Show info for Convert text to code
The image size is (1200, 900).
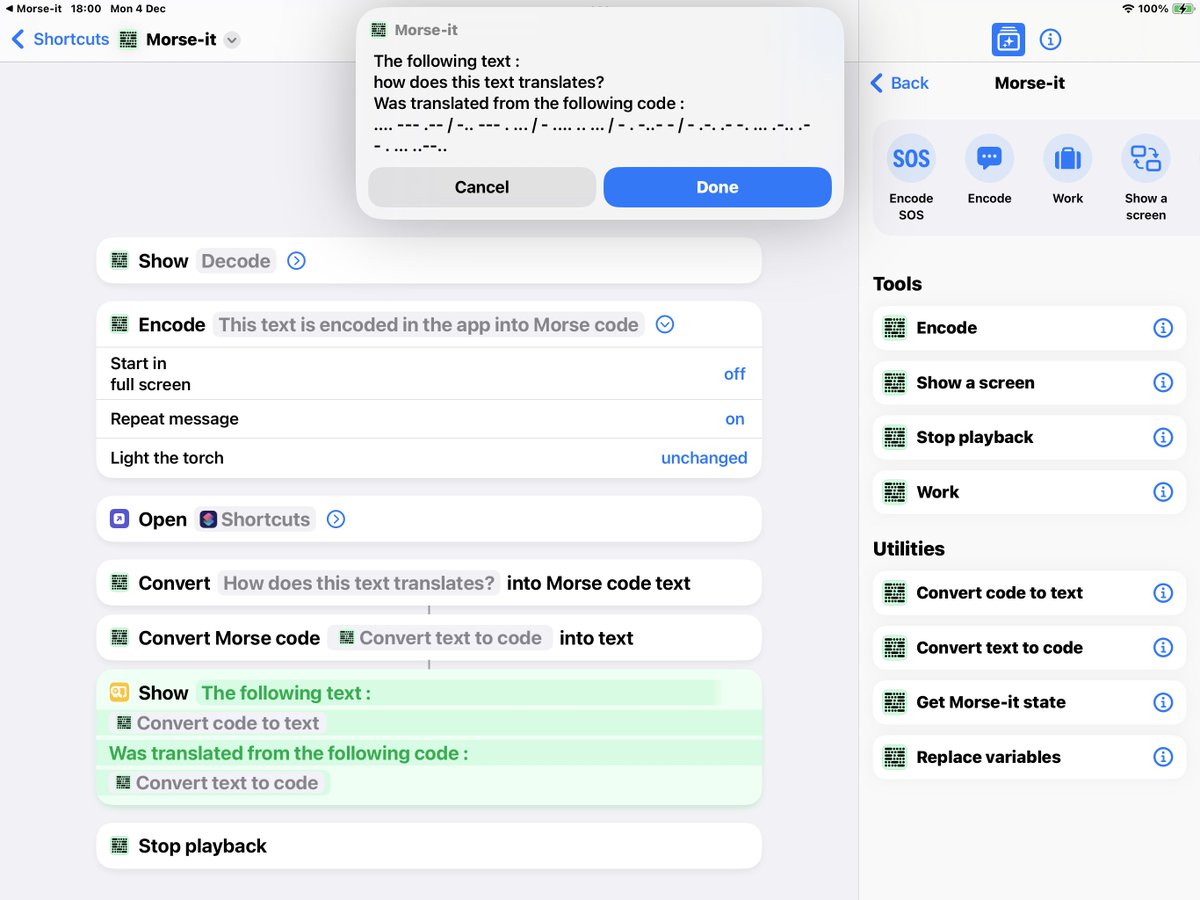1162,648
